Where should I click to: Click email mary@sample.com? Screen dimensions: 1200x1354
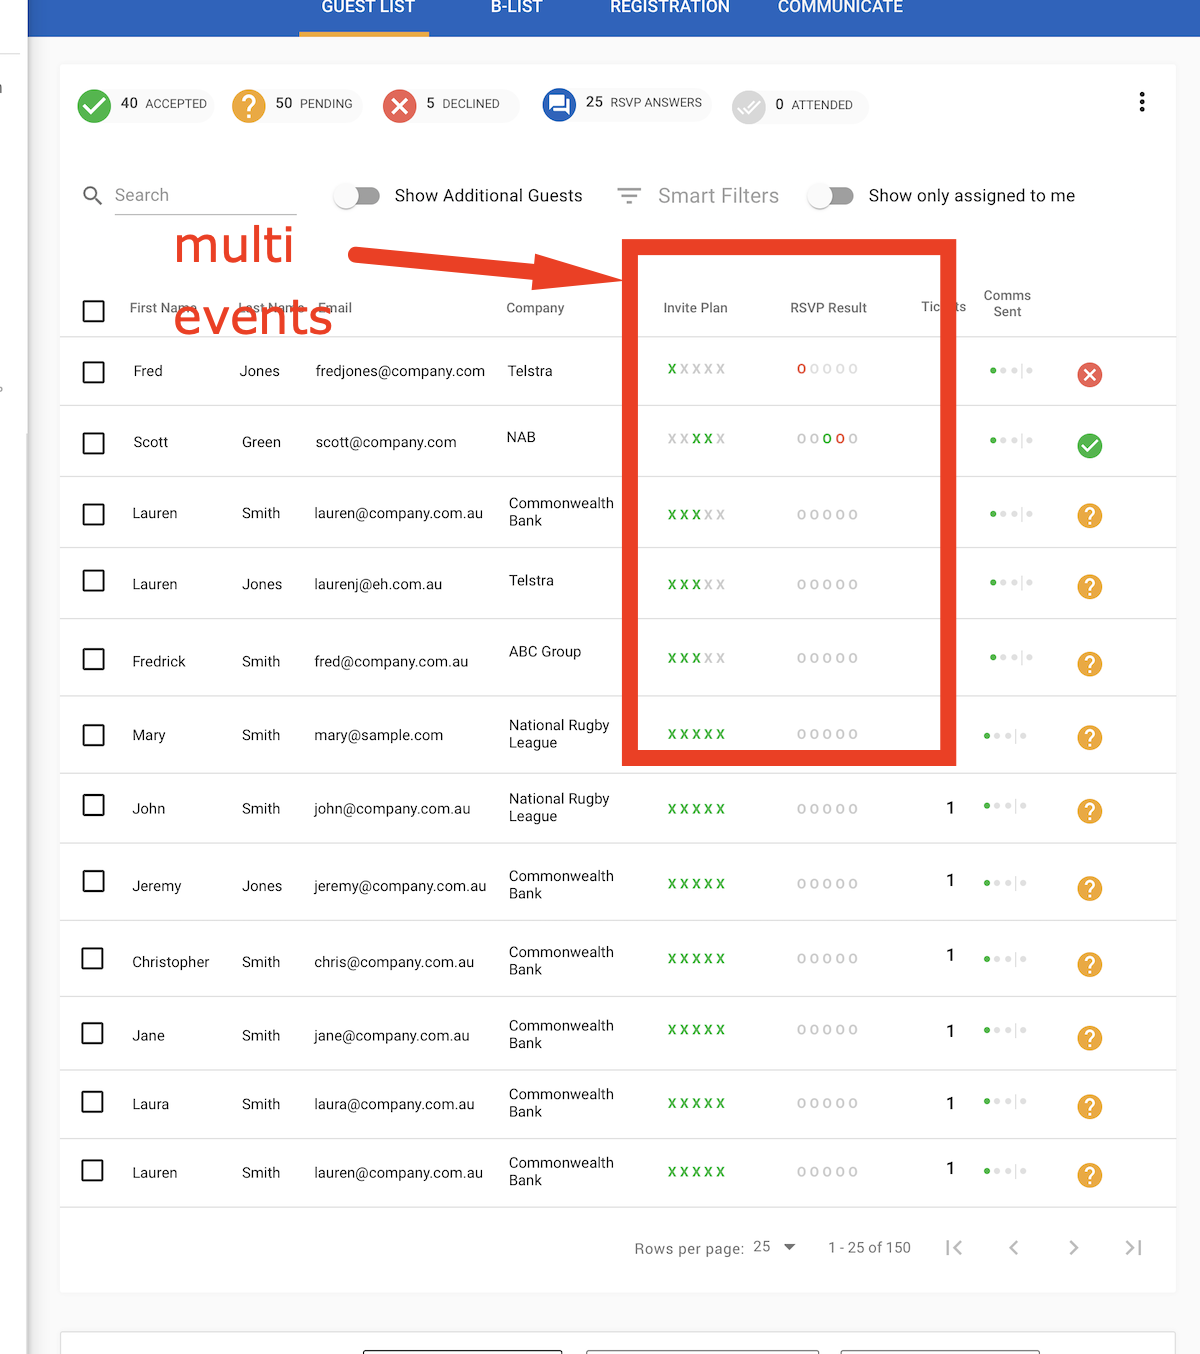pyautogui.click(x=378, y=735)
